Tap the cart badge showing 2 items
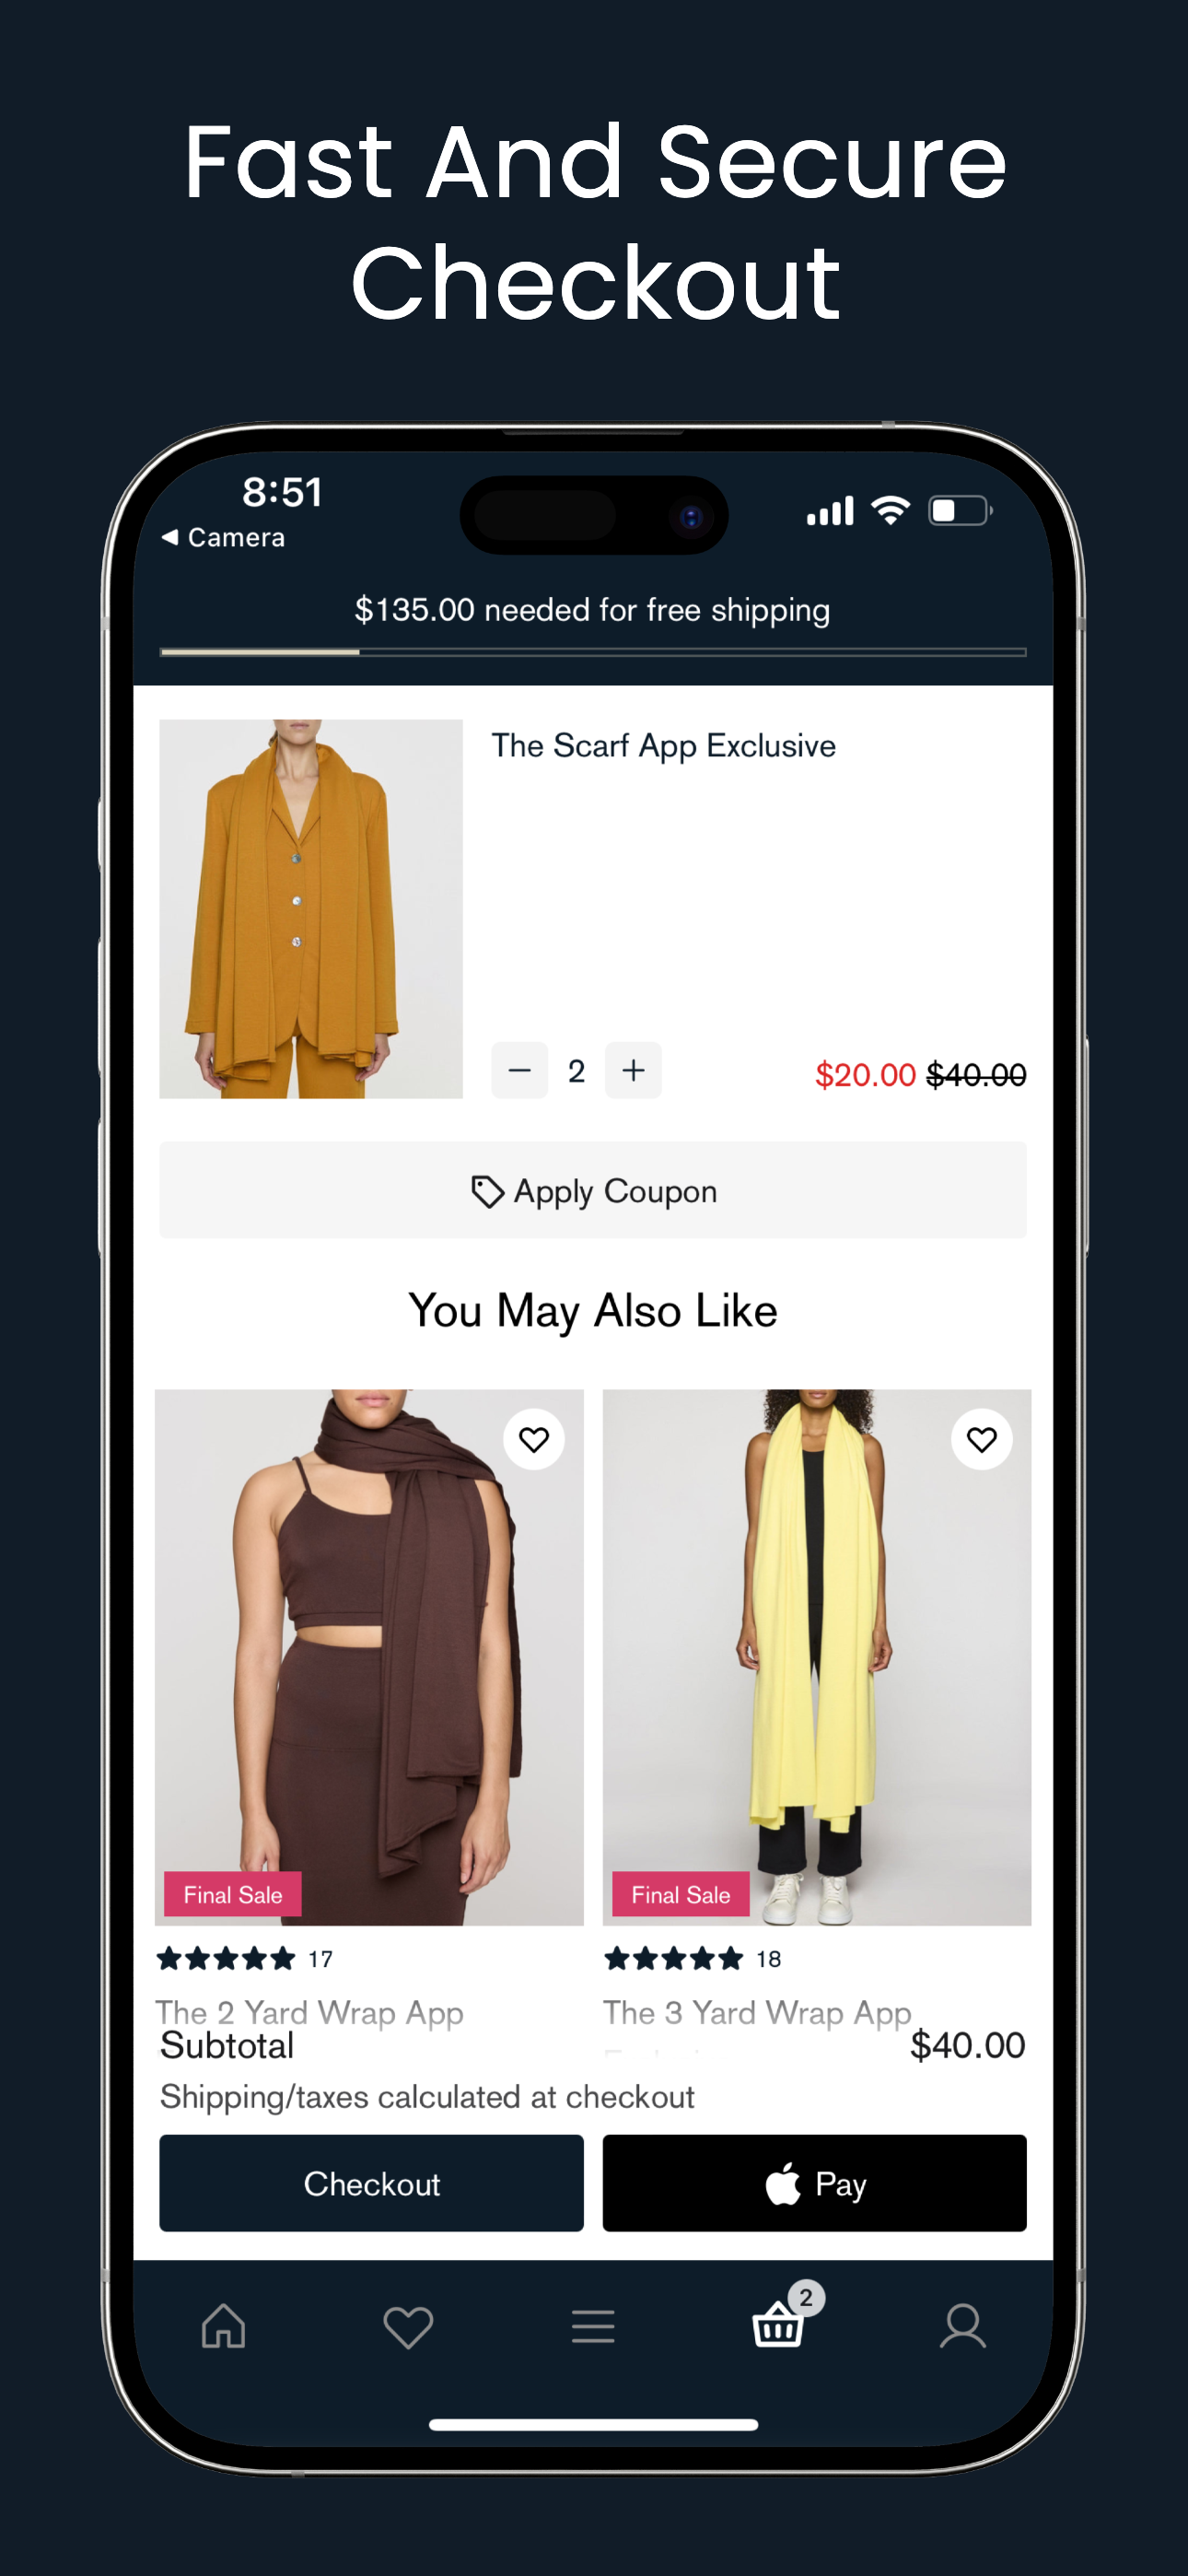This screenshot has height=2576, width=1188. tap(806, 2297)
